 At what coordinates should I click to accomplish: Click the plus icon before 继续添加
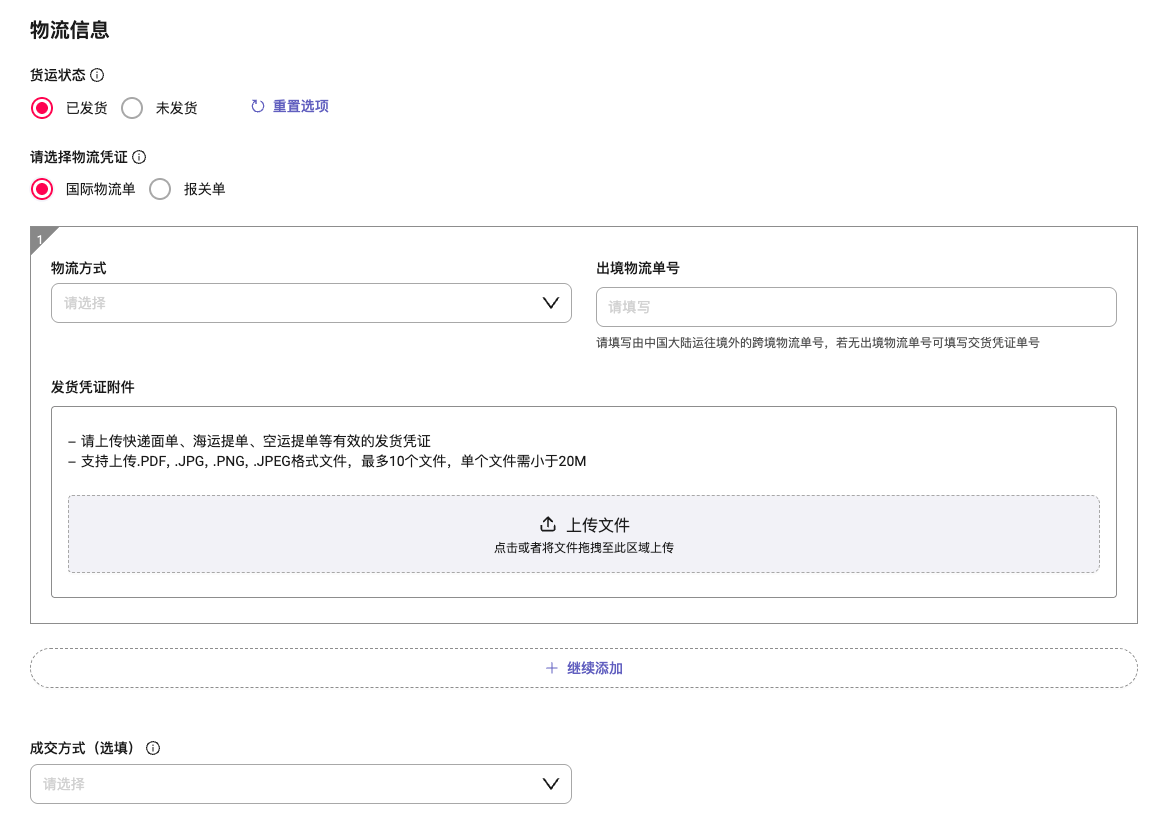coord(551,668)
